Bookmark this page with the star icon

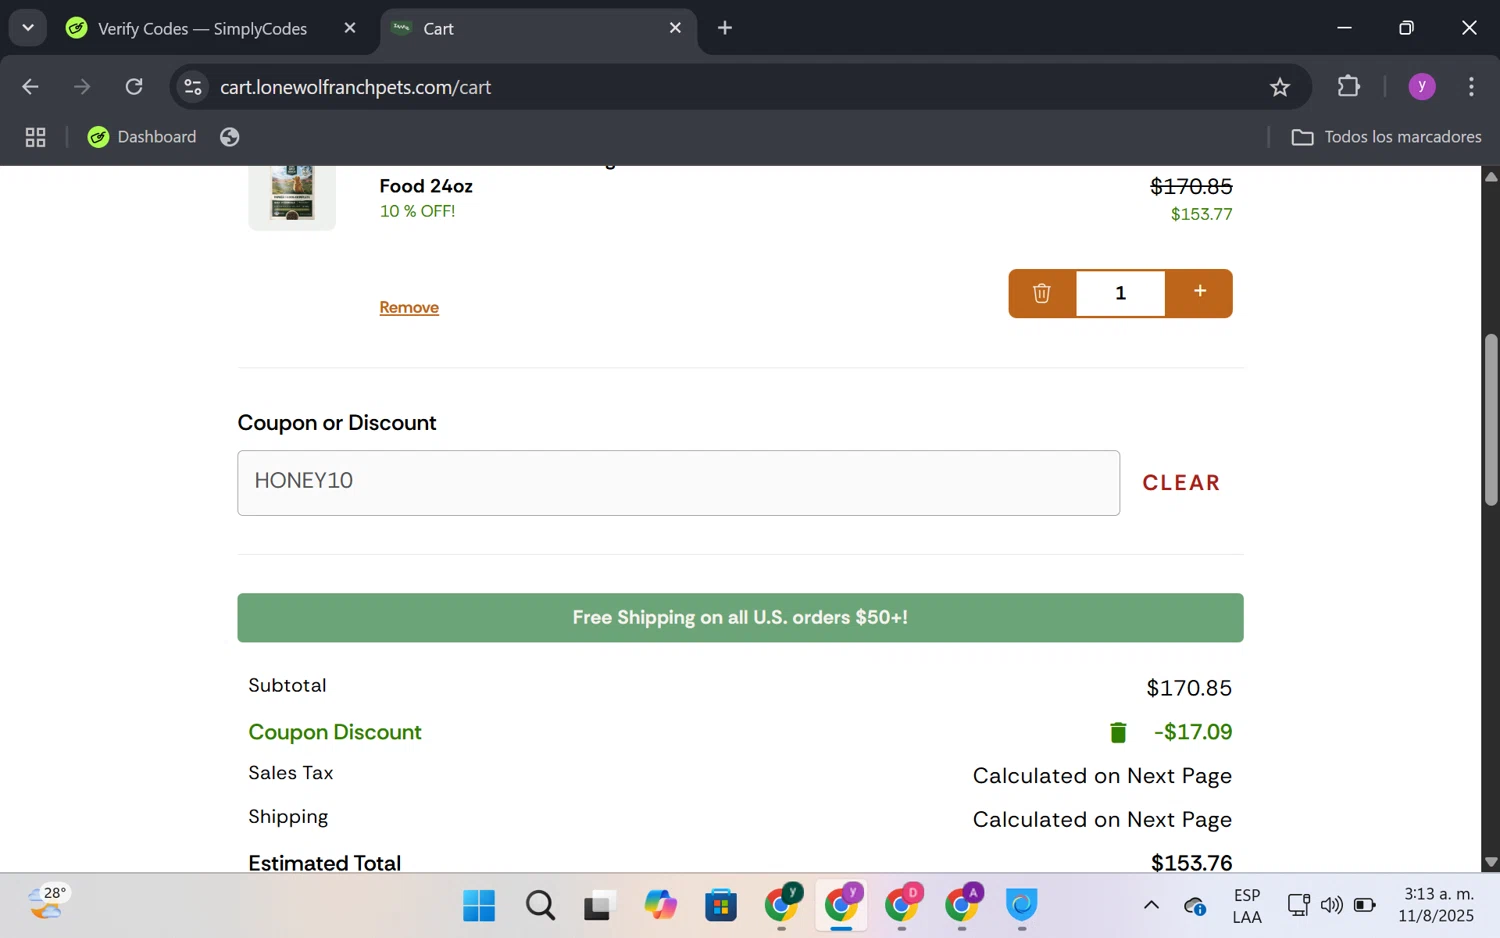tap(1280, 87)
